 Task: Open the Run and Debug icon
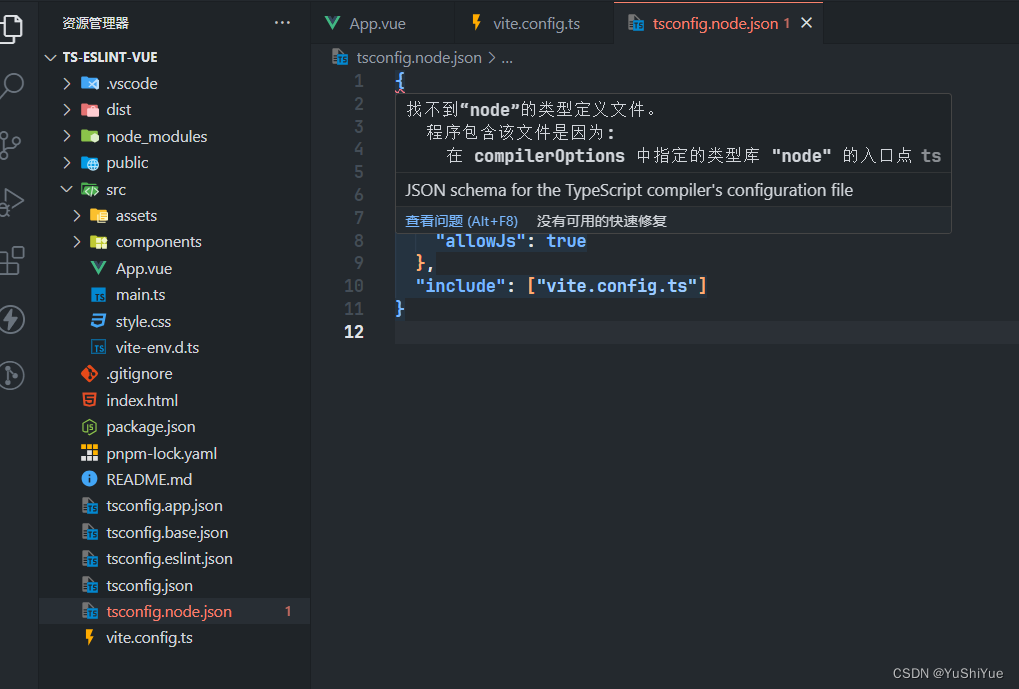[10, 203]
